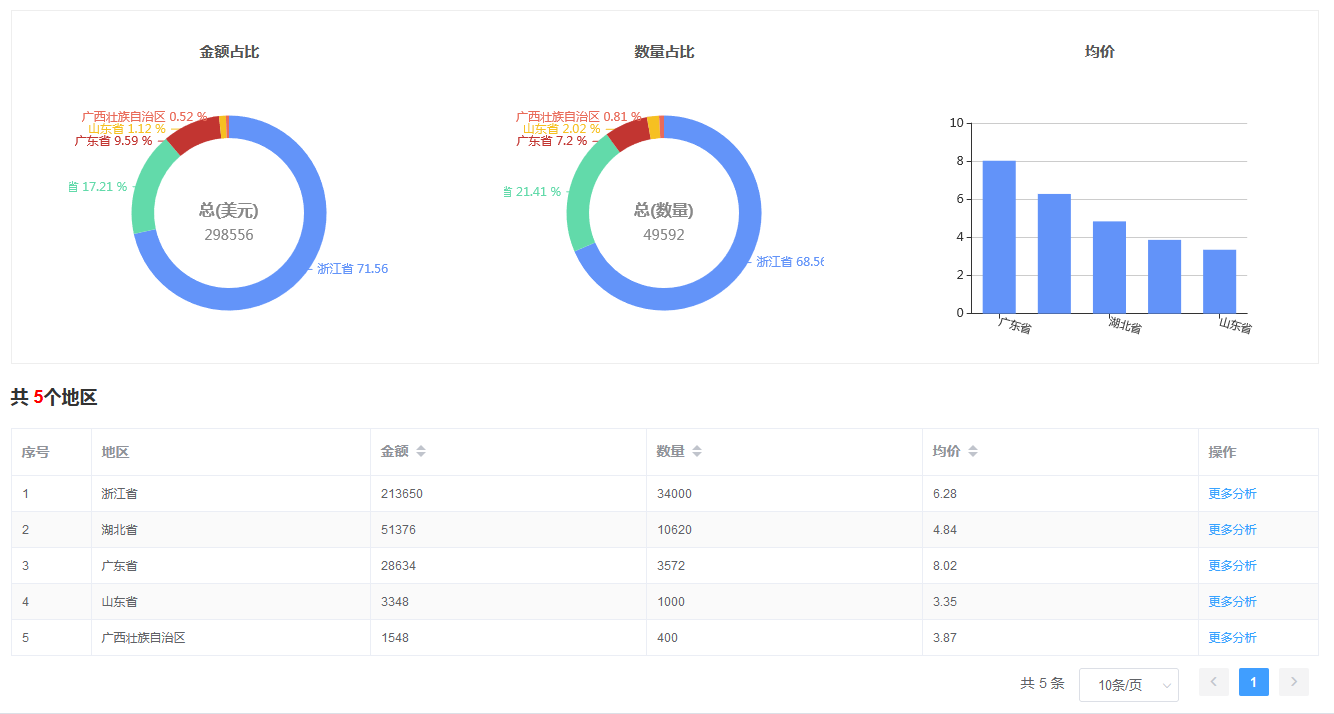Click the 均价 chart title
The height and width of the screenshot is (714, 1334).
[x=1100, y=52]
